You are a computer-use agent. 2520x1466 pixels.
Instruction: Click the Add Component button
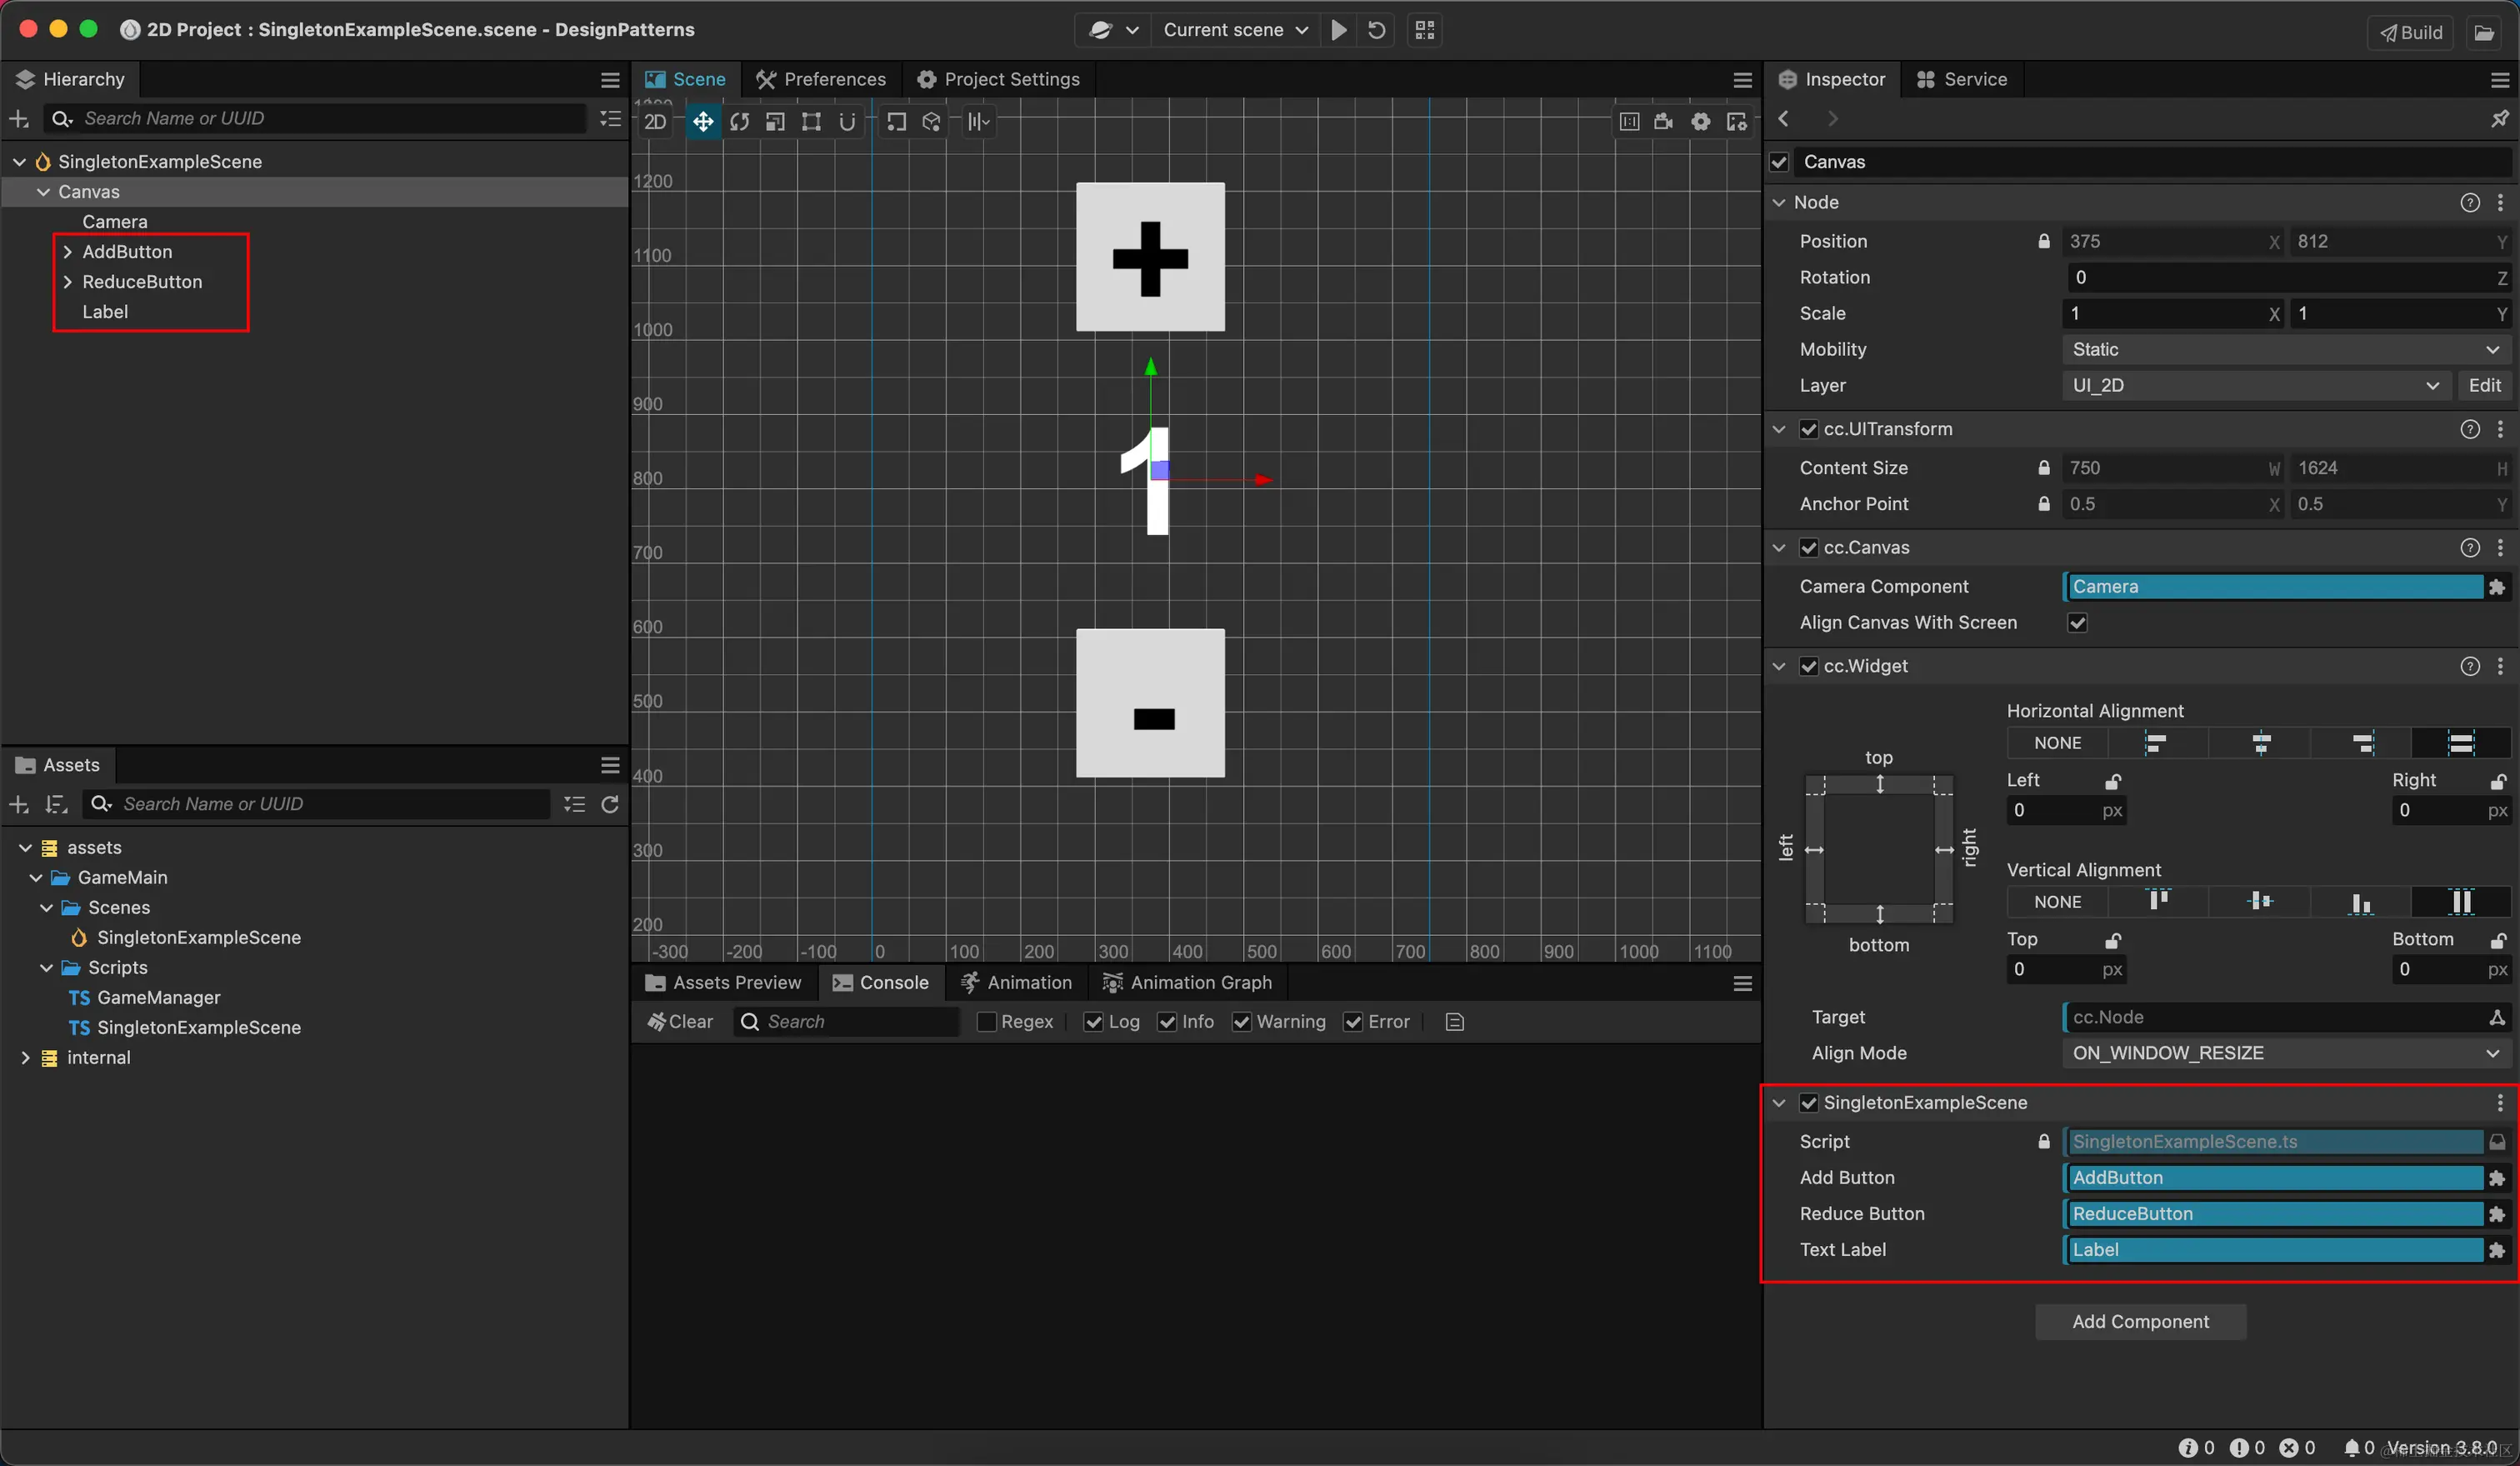(x=2140, y=1321)
